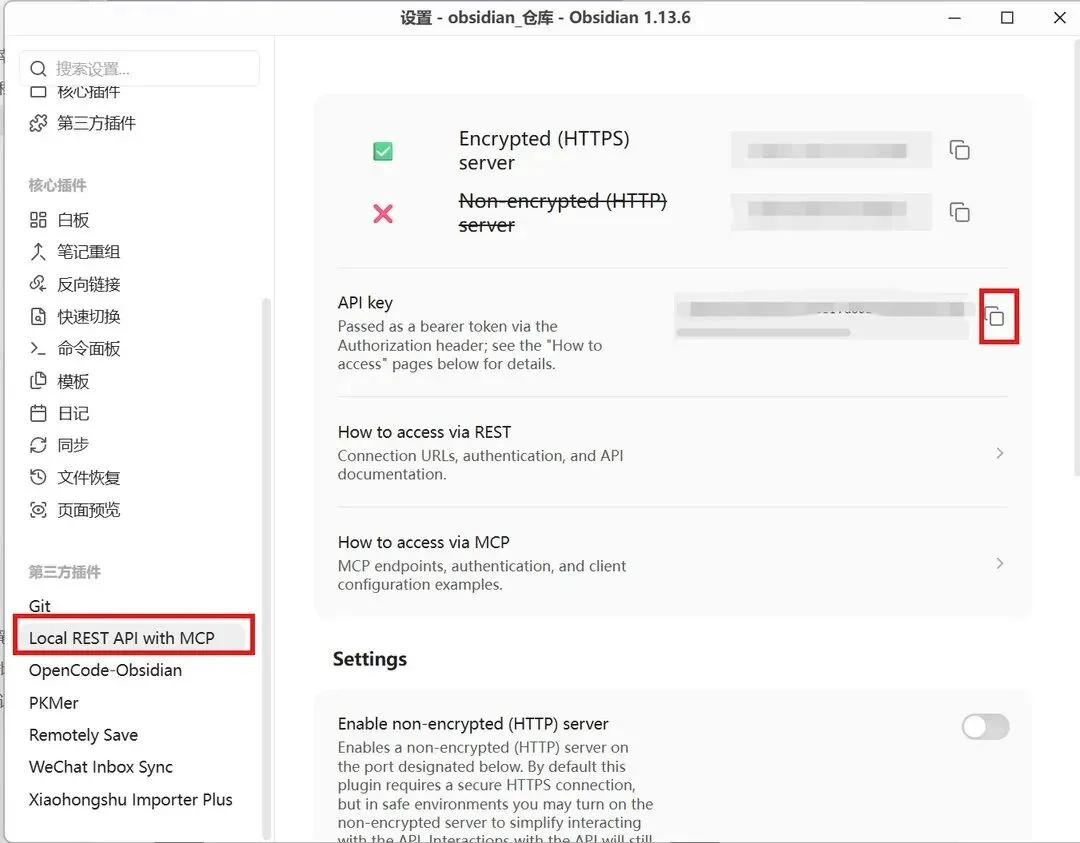Minimize the Obsidian settings window

pos(955,18)
